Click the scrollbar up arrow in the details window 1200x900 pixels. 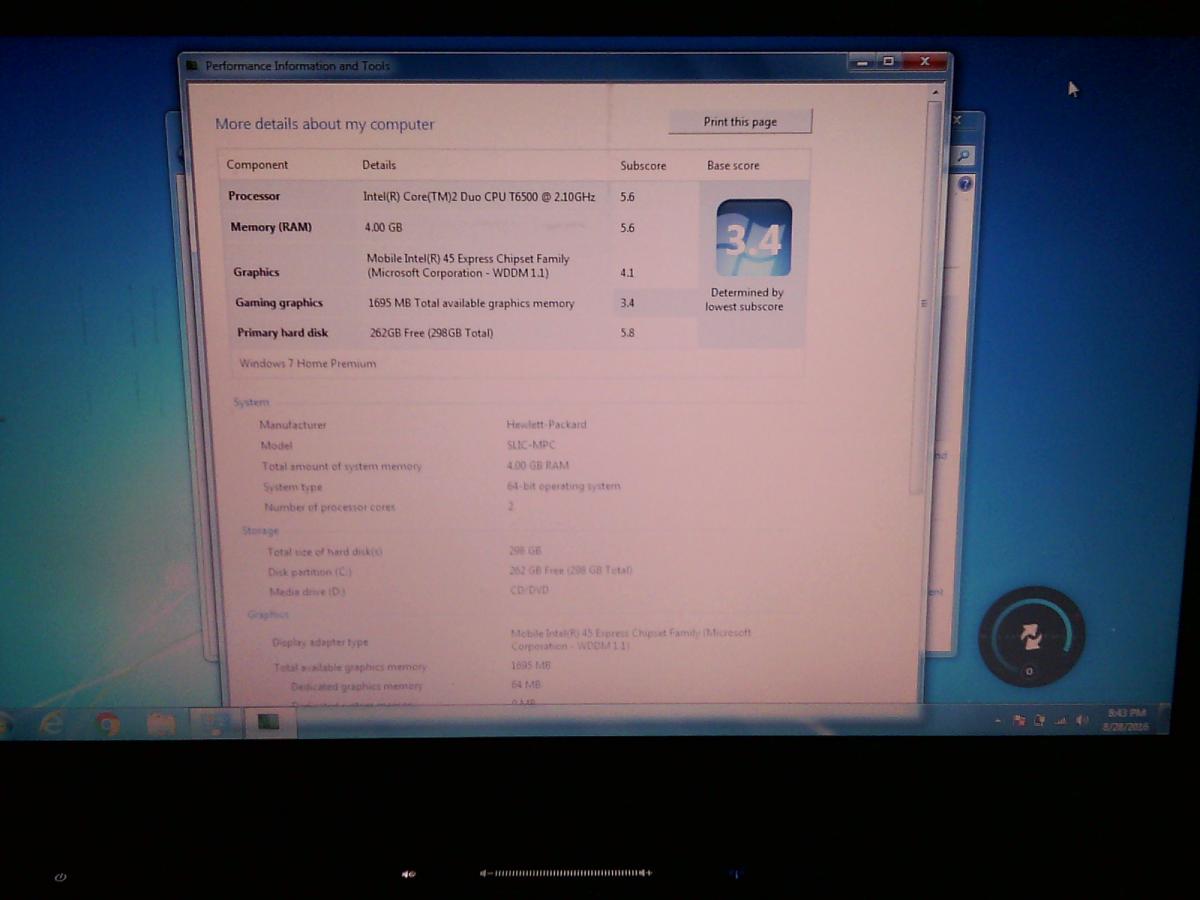tap(936, 92)
